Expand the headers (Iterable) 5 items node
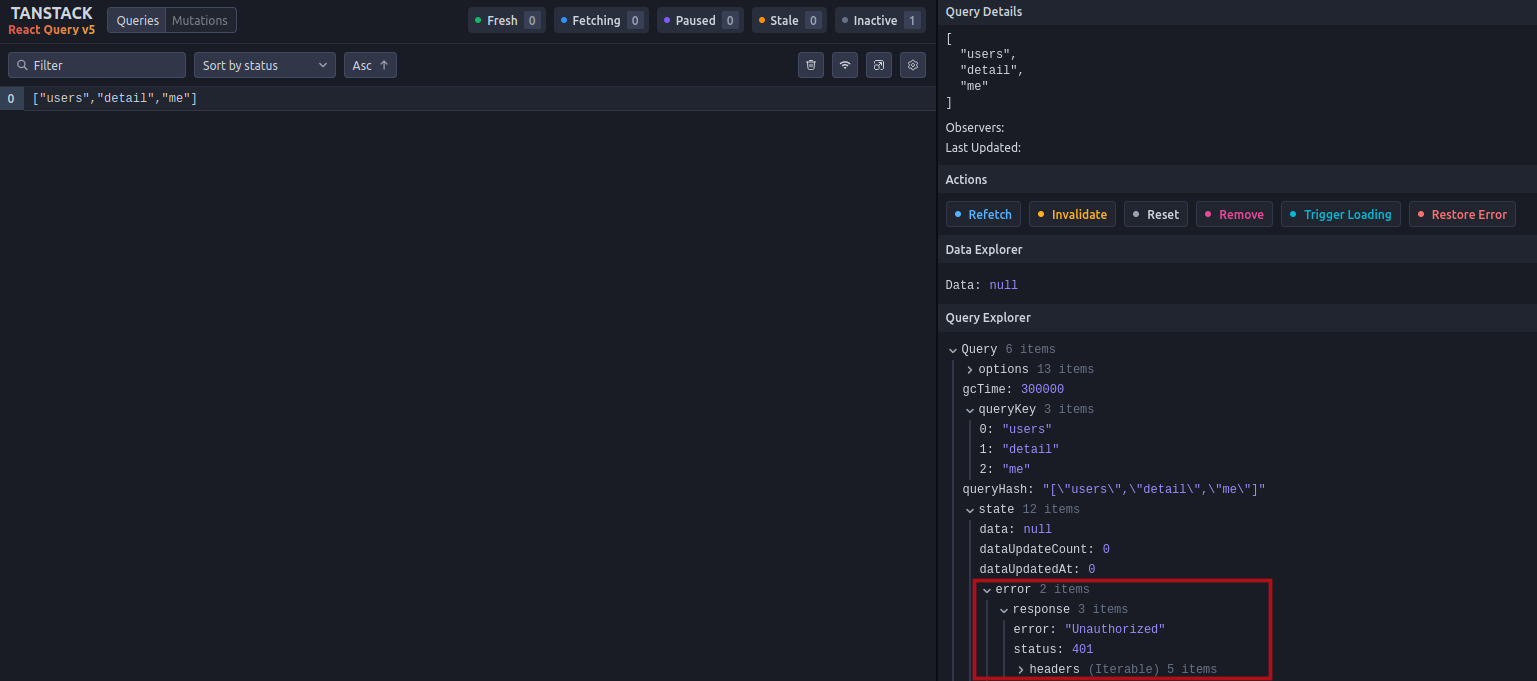1537x681 pixels. click(1116, 669)
